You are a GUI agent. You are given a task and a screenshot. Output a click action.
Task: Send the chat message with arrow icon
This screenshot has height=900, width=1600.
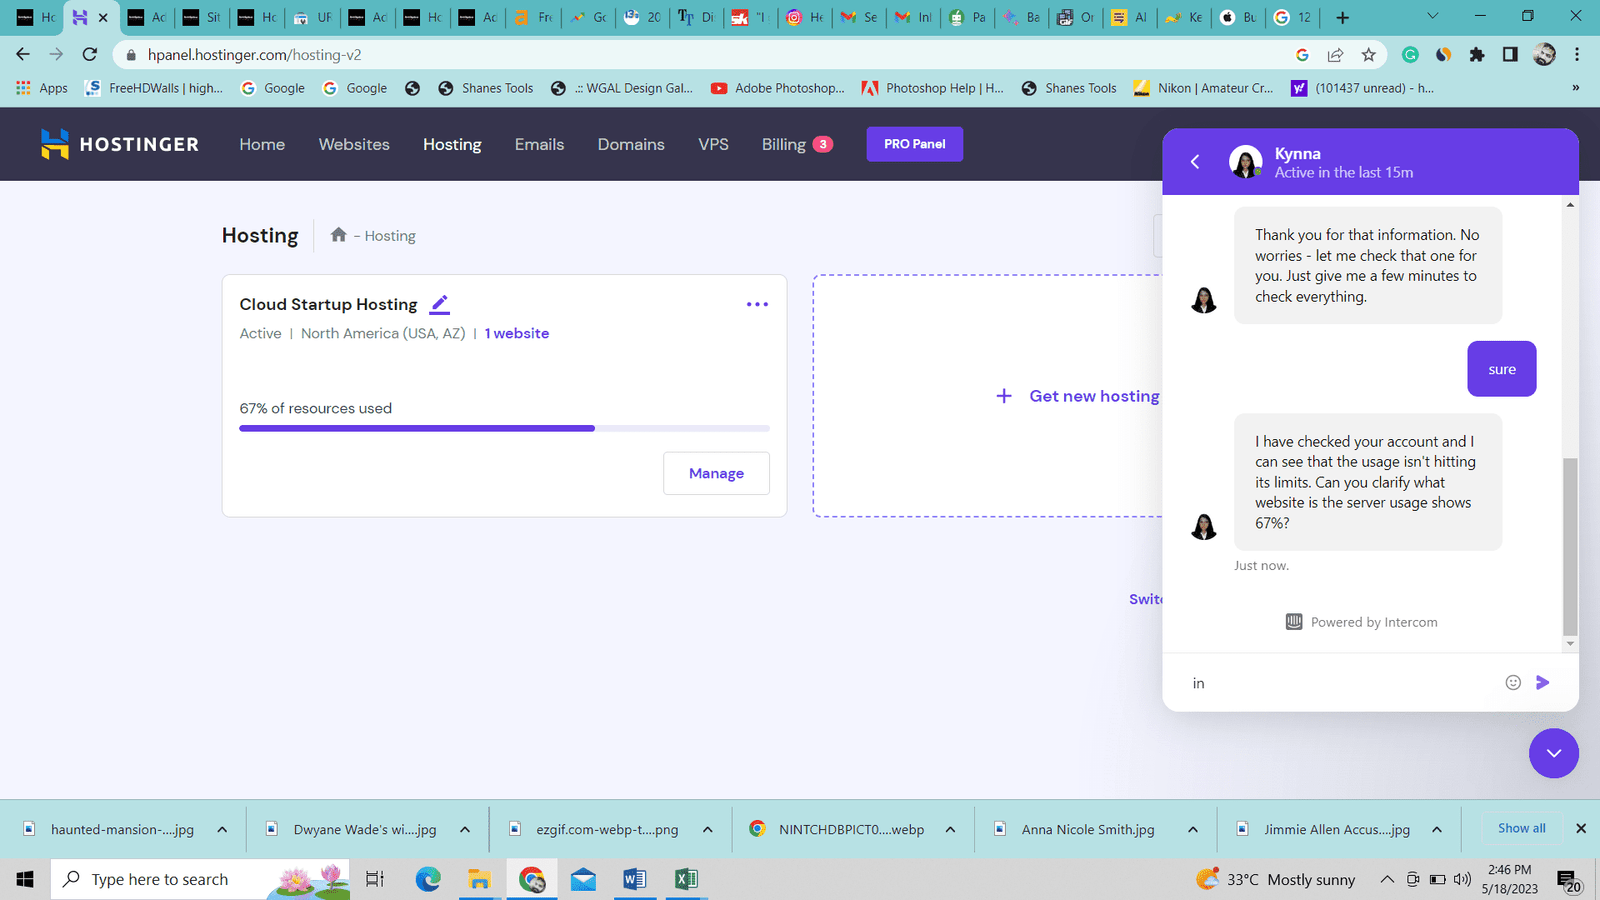[1543, 683]
